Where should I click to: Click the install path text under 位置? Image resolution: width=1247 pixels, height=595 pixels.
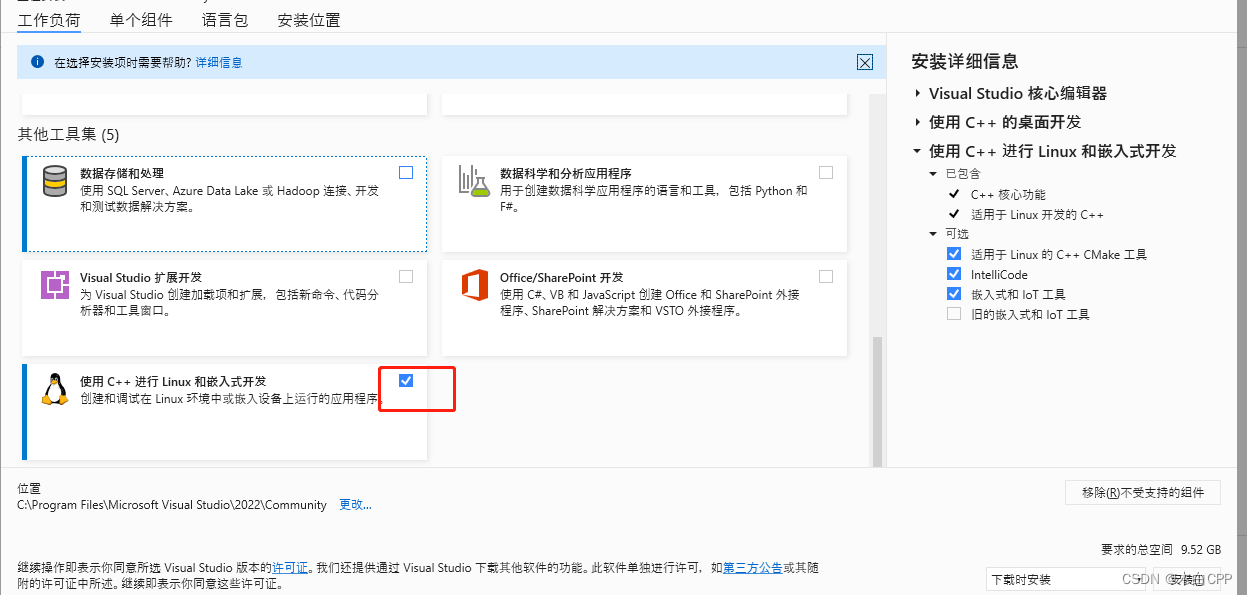coord(172,505)
